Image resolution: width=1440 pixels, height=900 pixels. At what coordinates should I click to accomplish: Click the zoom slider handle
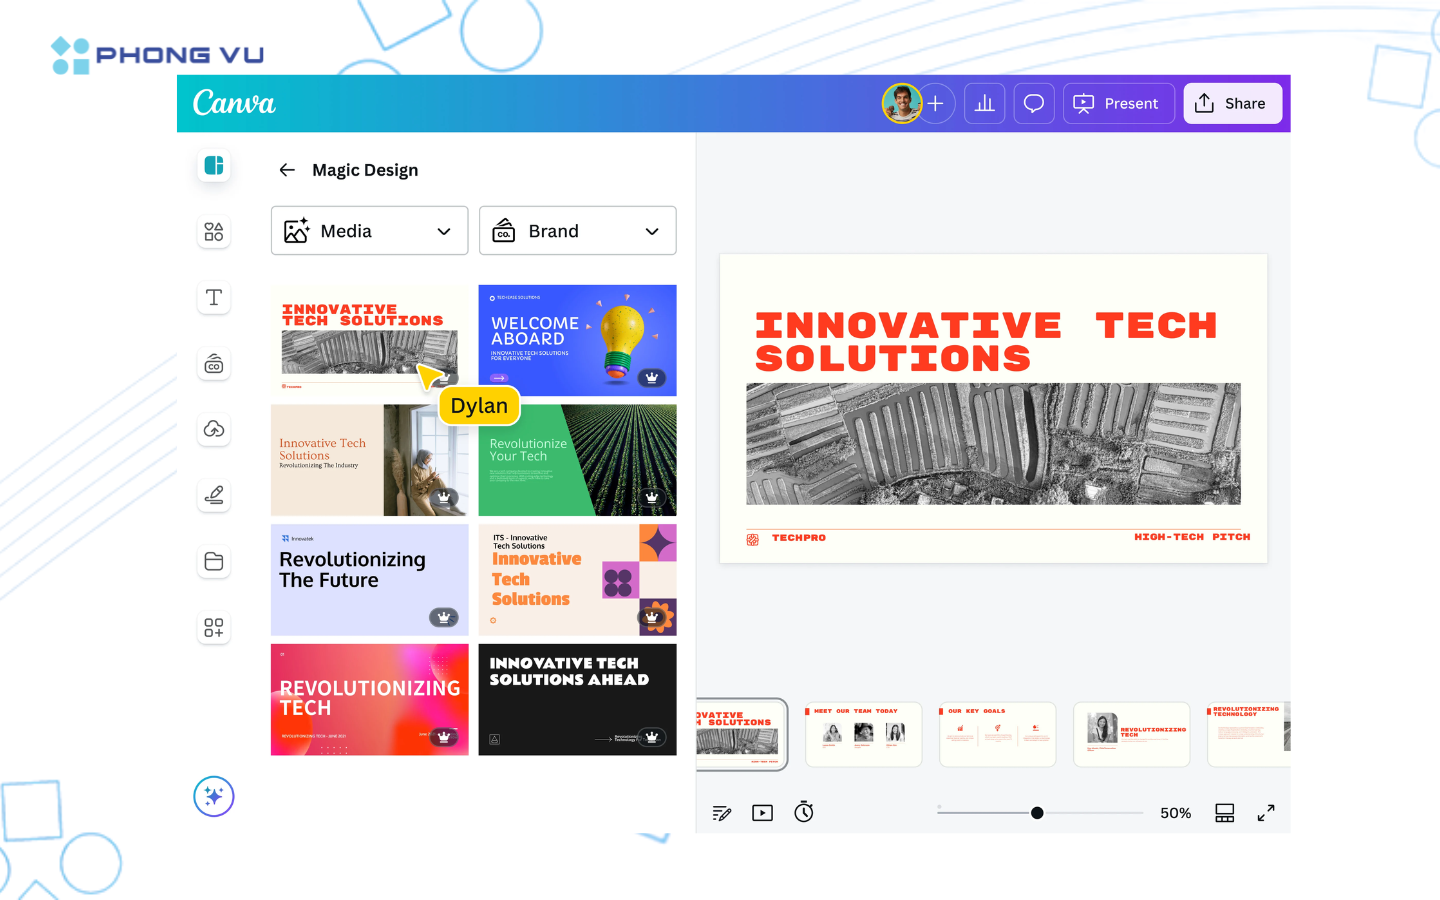[x=1037, y=813]
